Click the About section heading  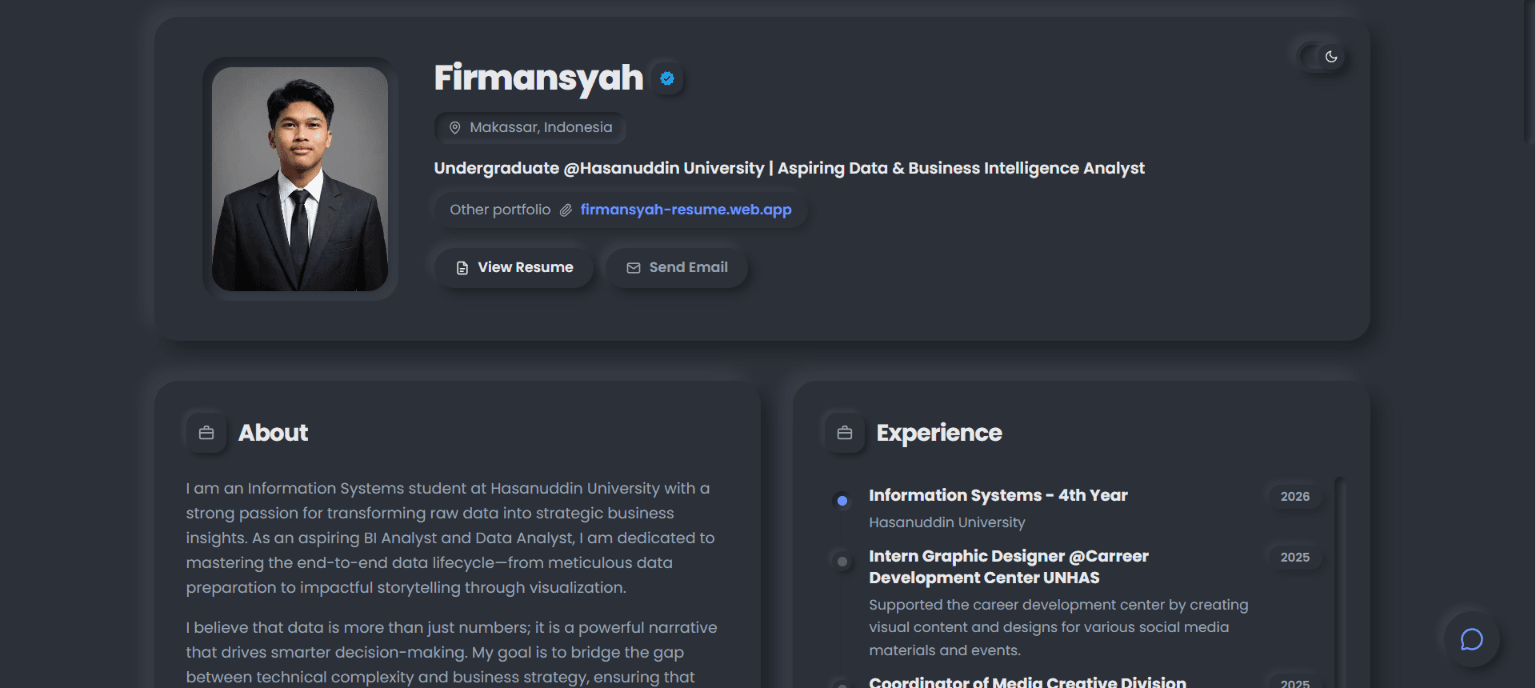click(273, 433)
